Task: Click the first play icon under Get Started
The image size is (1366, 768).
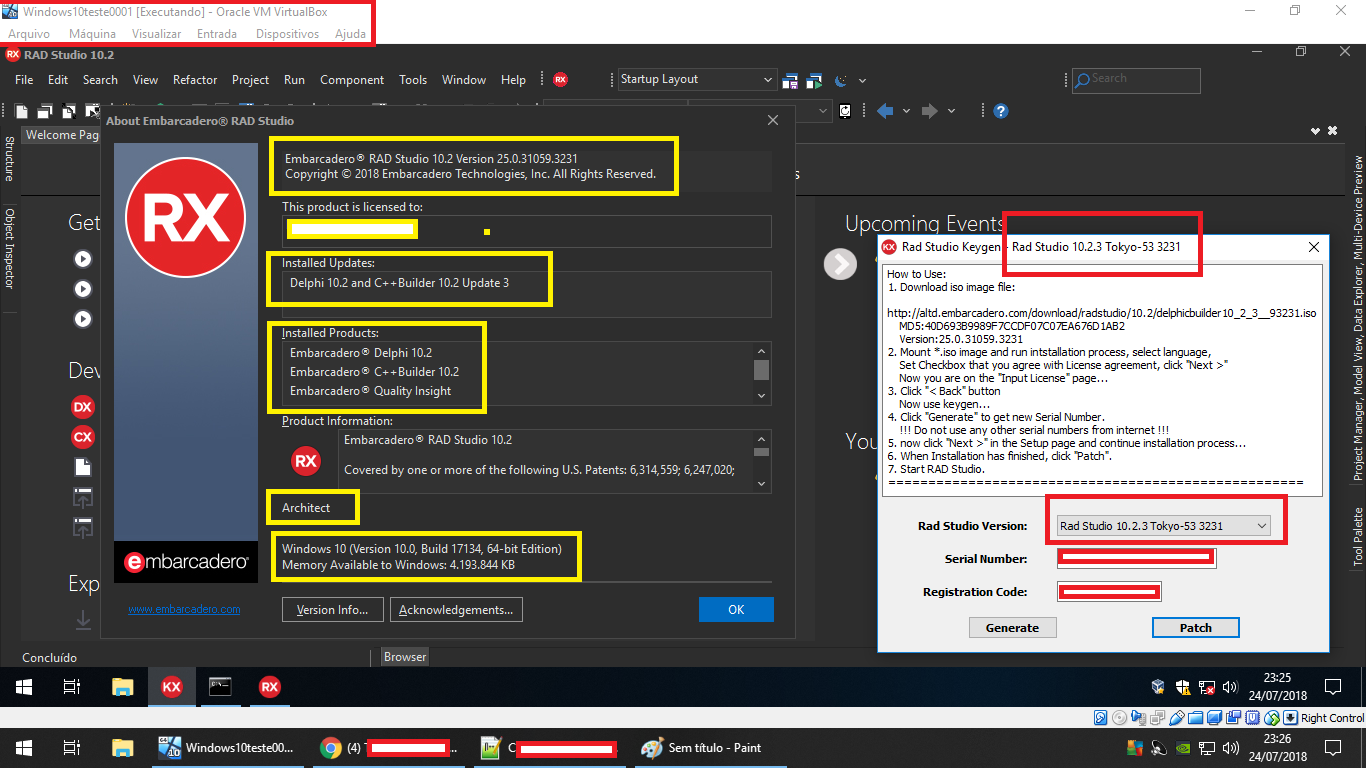Action: tap(83, 259)
